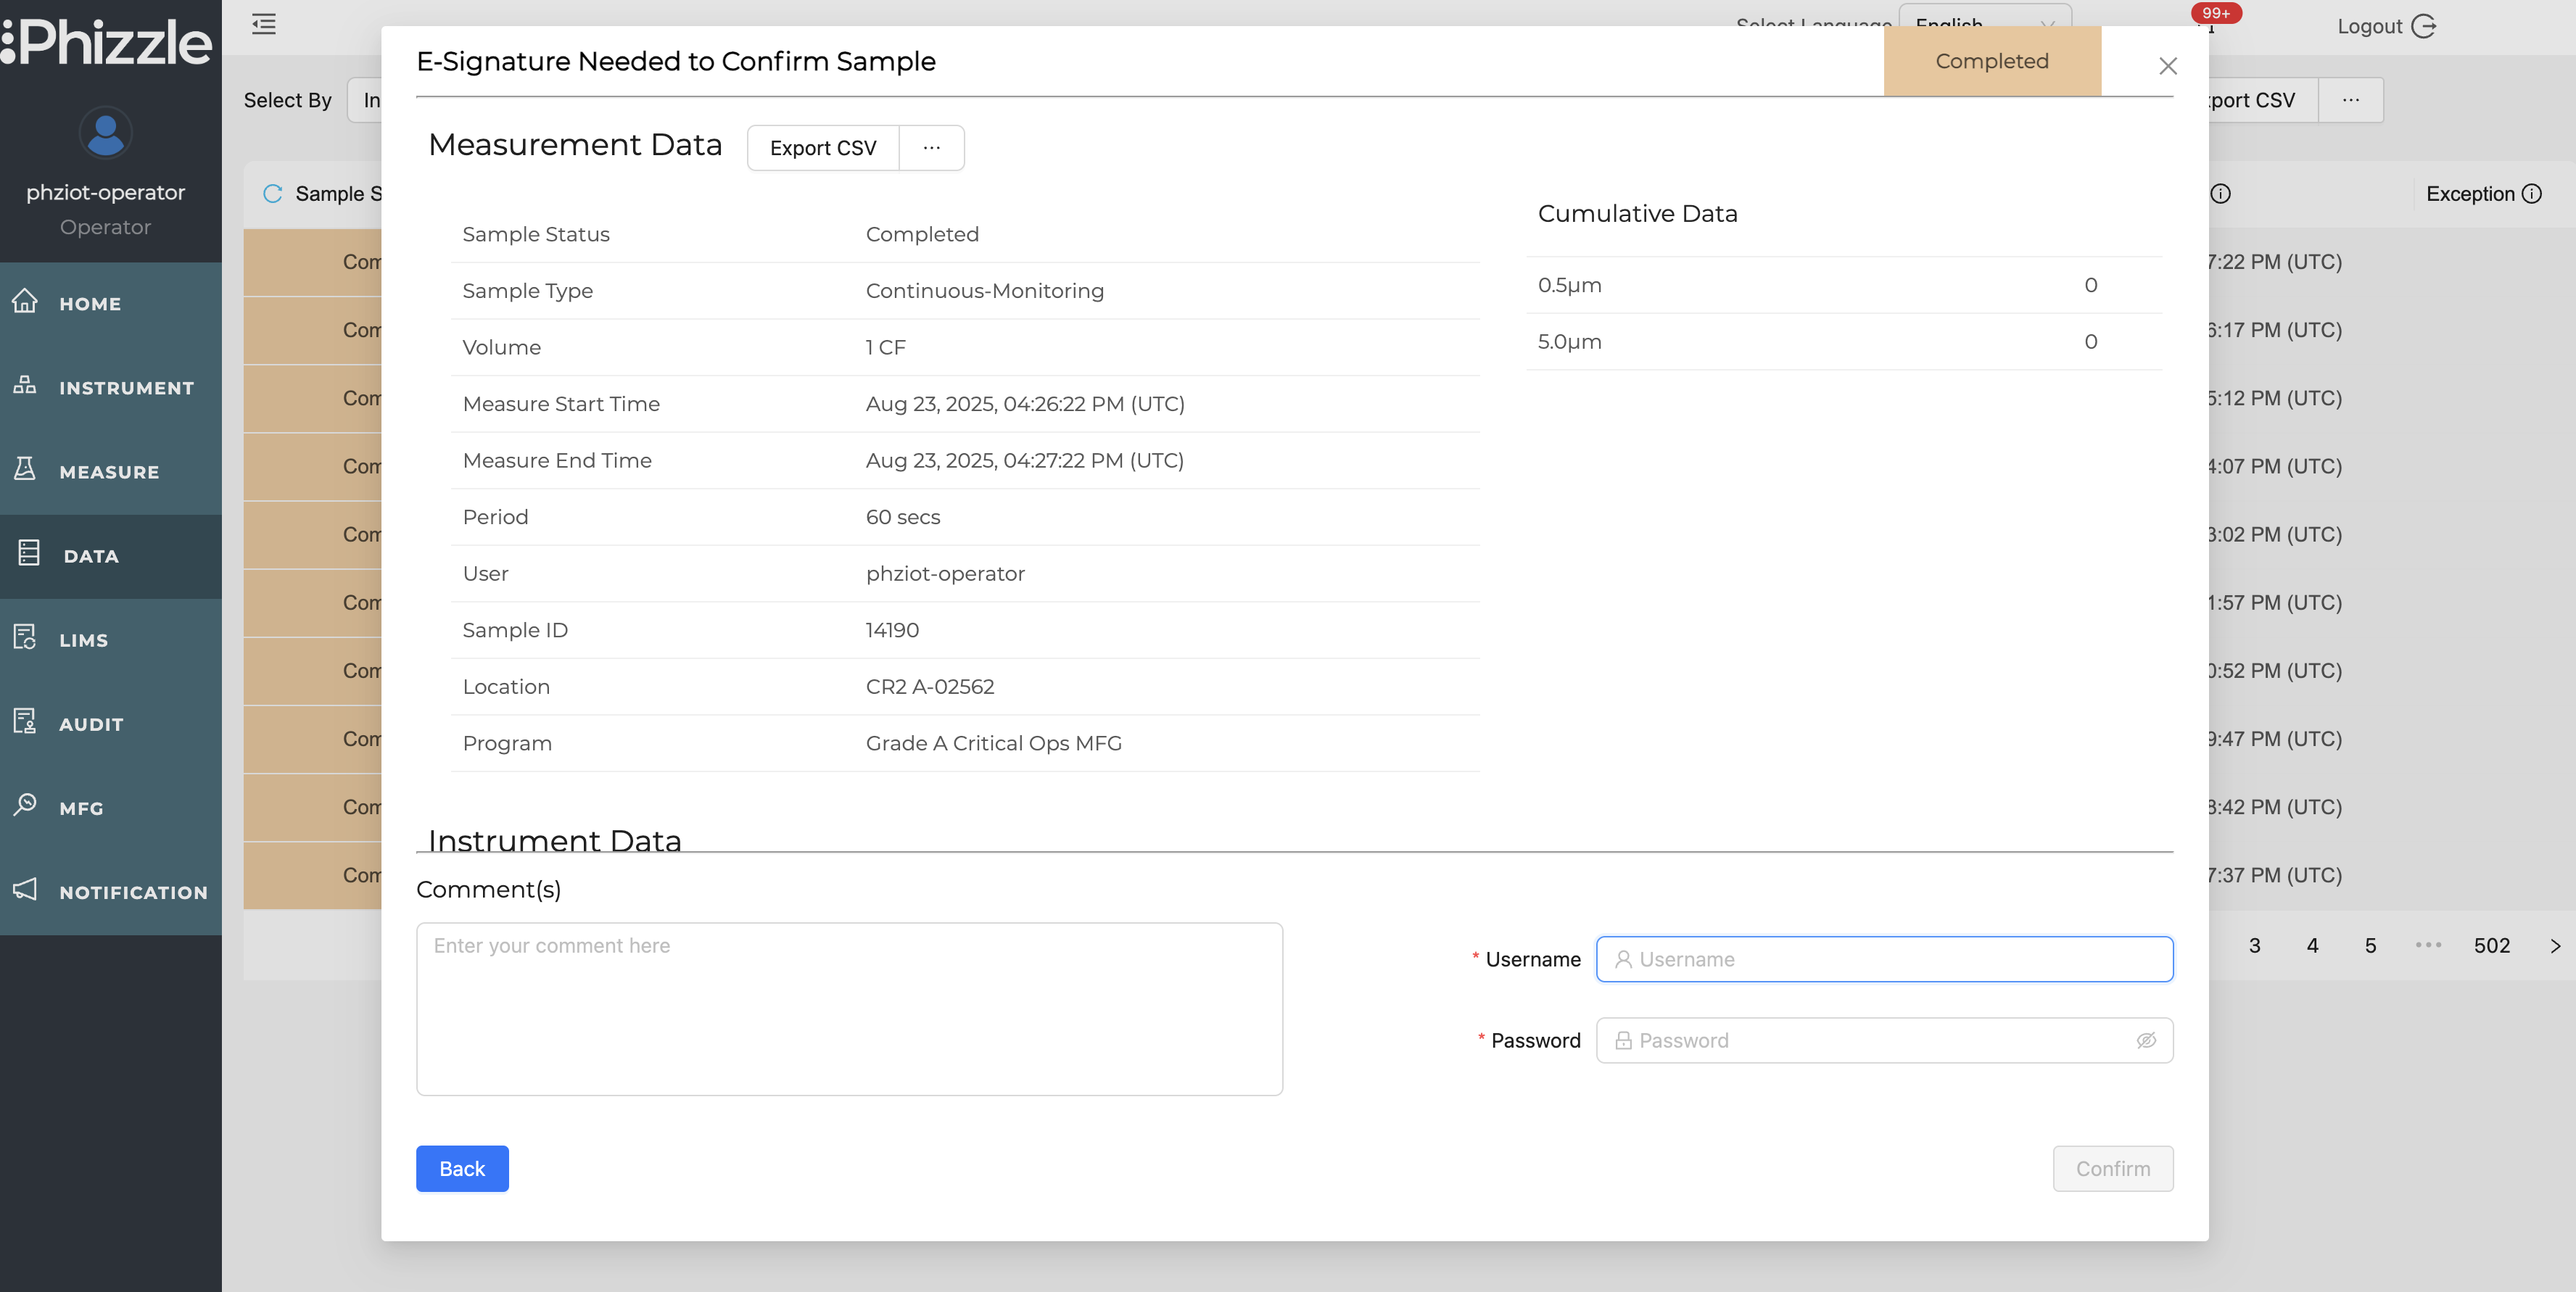Go to last page 502

coord(2491,945)
